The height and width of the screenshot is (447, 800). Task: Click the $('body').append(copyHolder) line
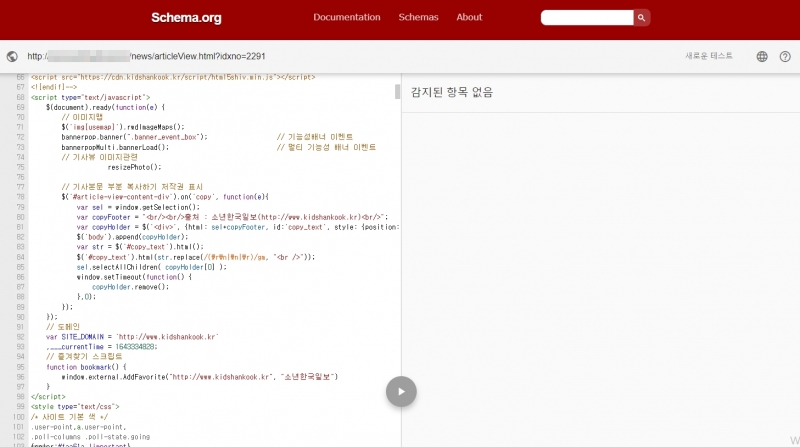coord(132,237)
